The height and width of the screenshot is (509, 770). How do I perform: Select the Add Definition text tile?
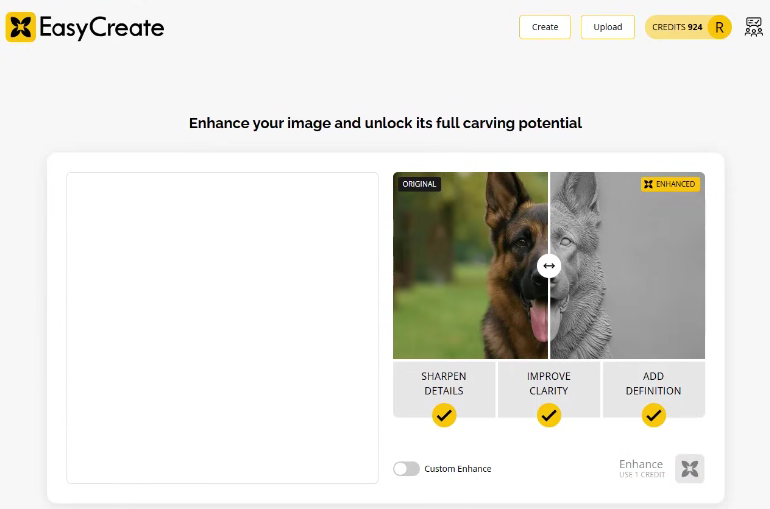(x=653, y=383)
